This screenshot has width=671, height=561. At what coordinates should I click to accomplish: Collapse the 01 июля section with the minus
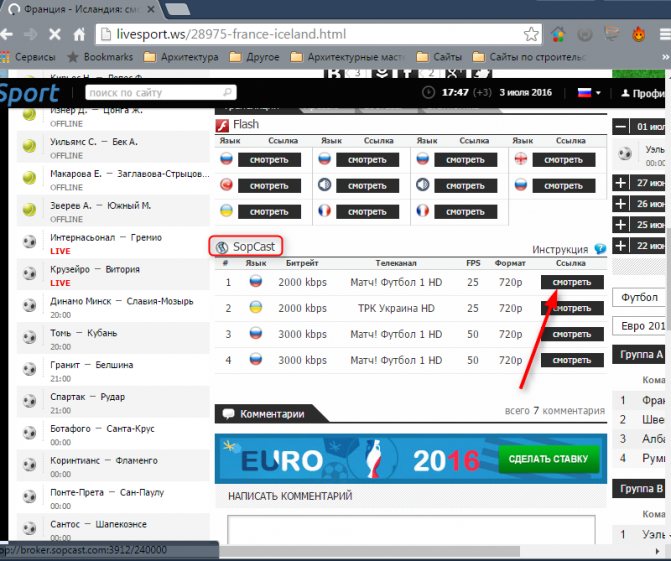(x=621, y=127)
